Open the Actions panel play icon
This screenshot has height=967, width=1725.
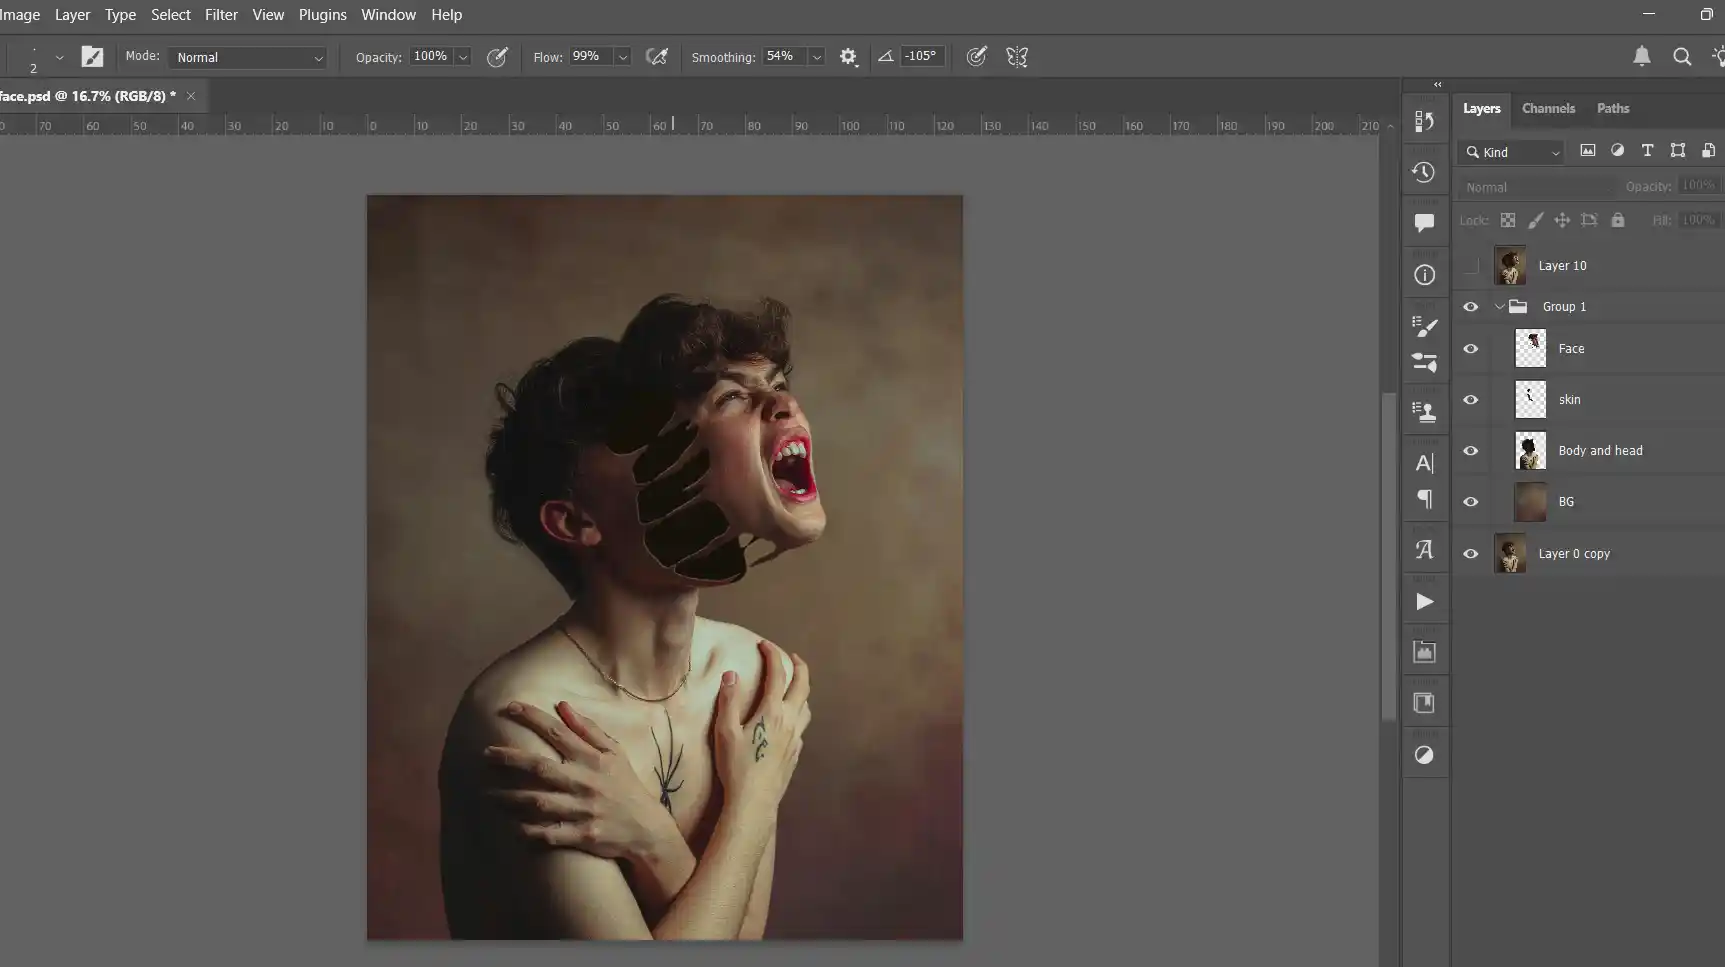[x=1424, y=601]
